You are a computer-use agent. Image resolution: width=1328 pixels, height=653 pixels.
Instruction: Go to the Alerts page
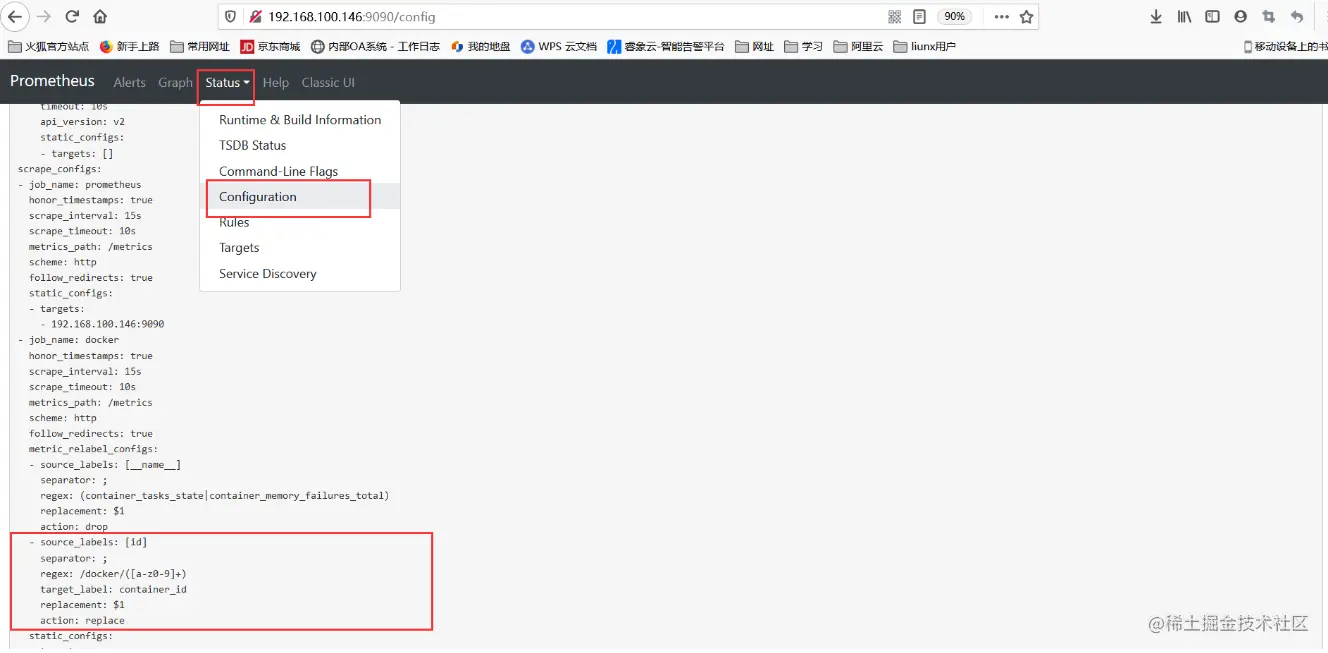coord(129,83)
